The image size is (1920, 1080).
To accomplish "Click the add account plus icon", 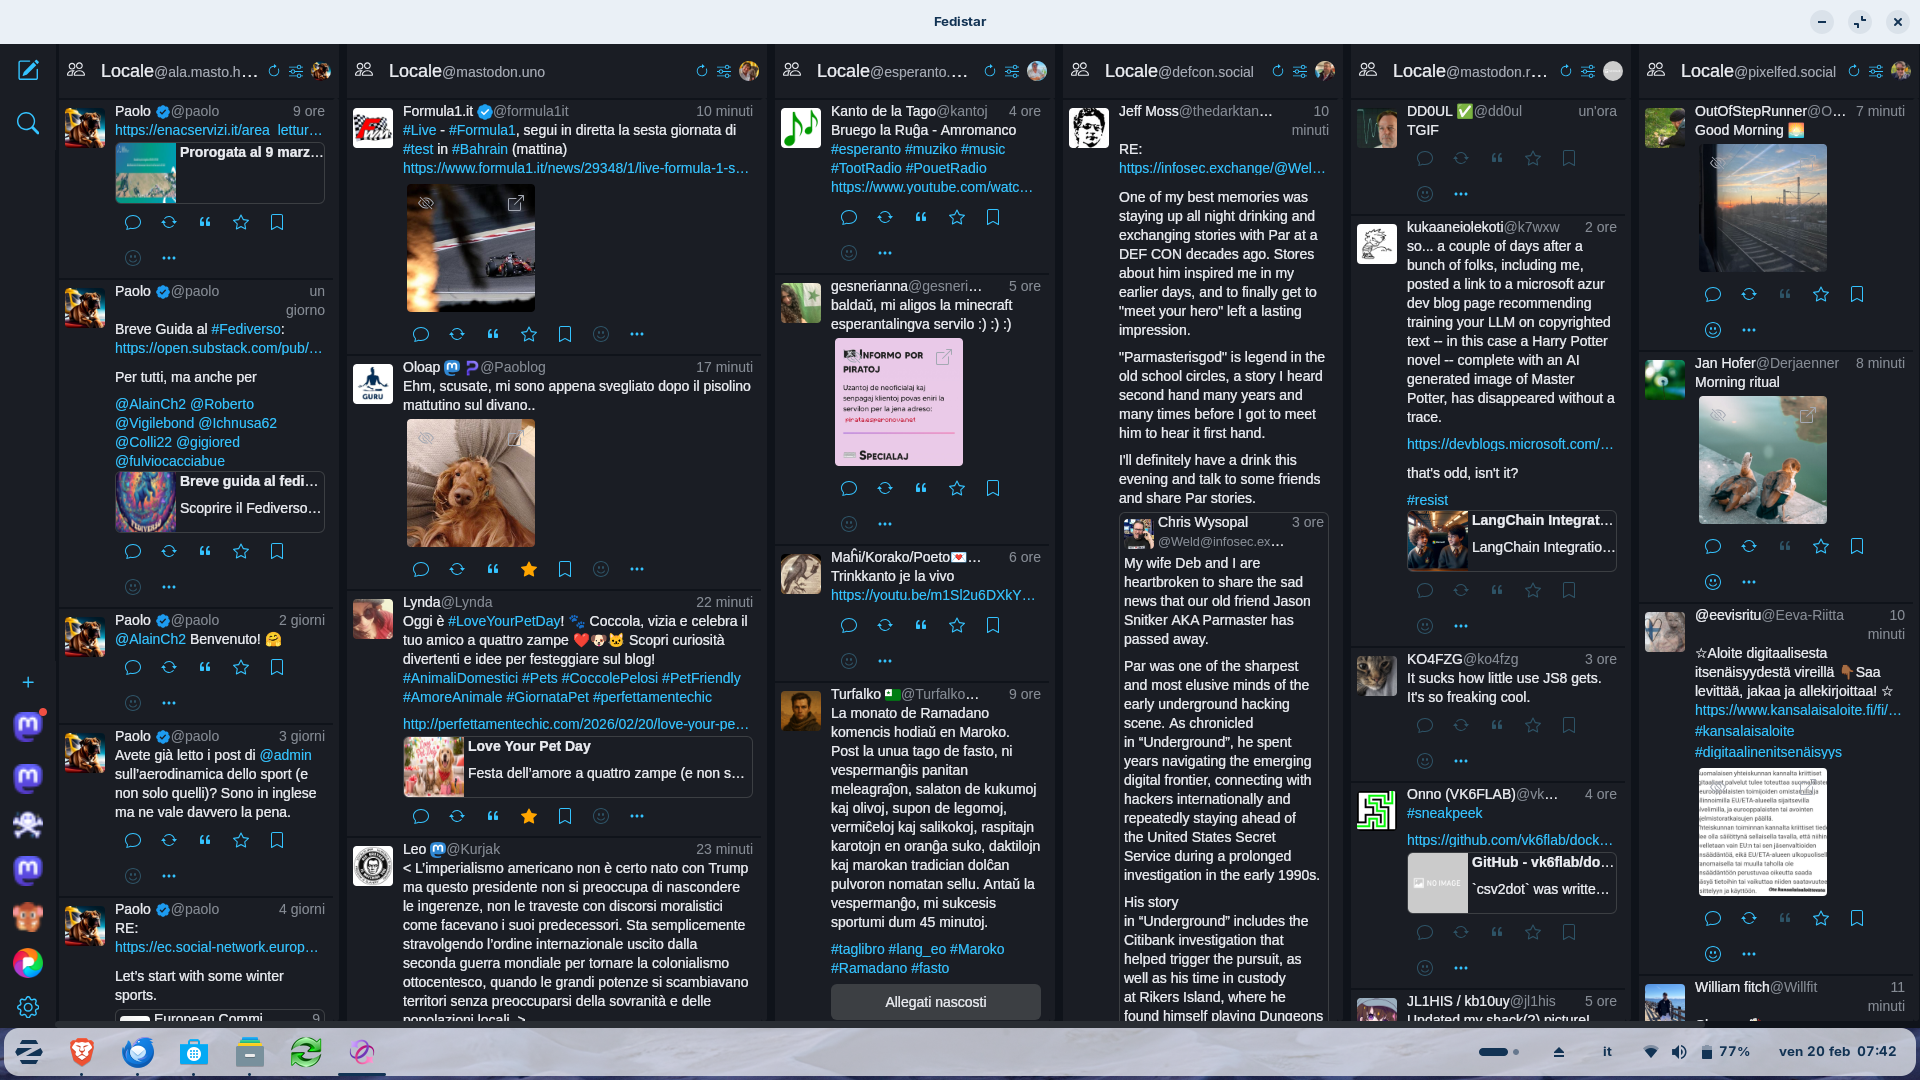I will tap(28, 682).
